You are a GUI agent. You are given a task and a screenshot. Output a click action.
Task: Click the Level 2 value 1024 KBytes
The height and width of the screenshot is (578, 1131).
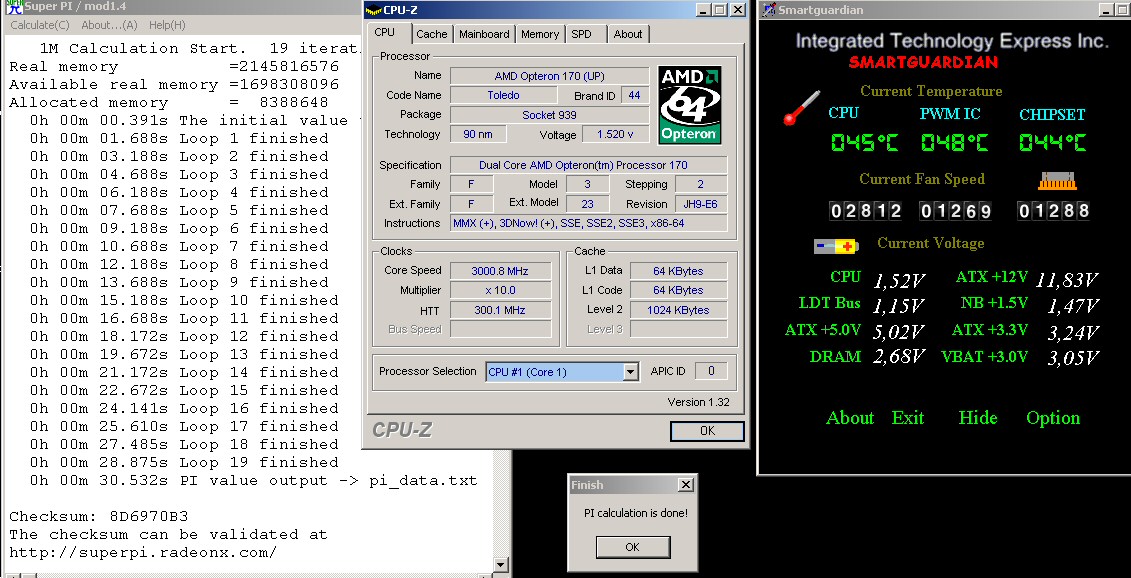click(x=678, y=310)
